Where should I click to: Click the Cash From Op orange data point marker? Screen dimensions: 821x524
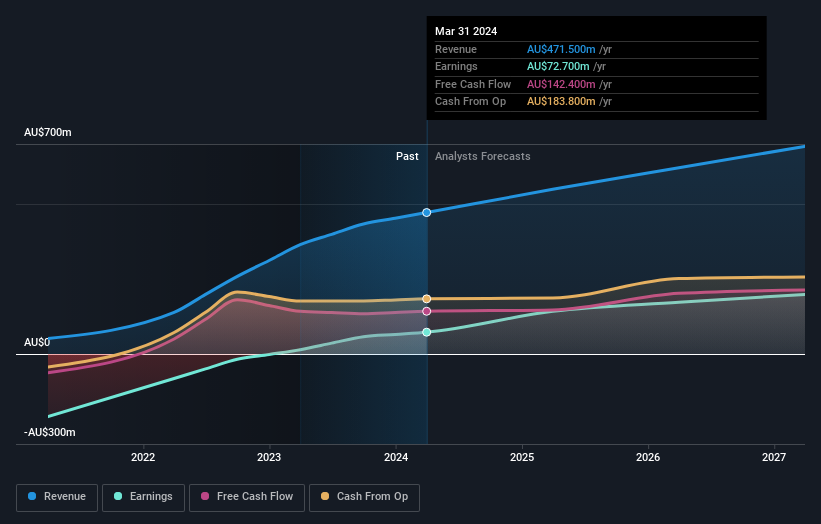click(x=427, y=299)
